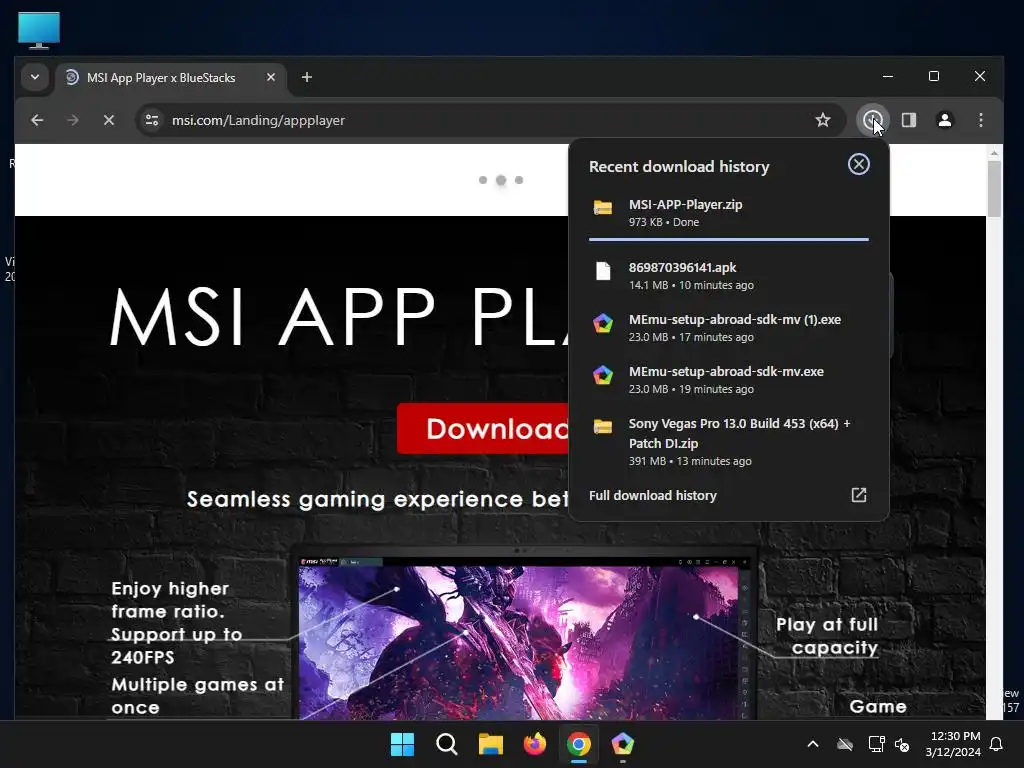Go forward to the next page
Image resolution: width=1024 pixels, height=768 pixels.
[73, 120]
